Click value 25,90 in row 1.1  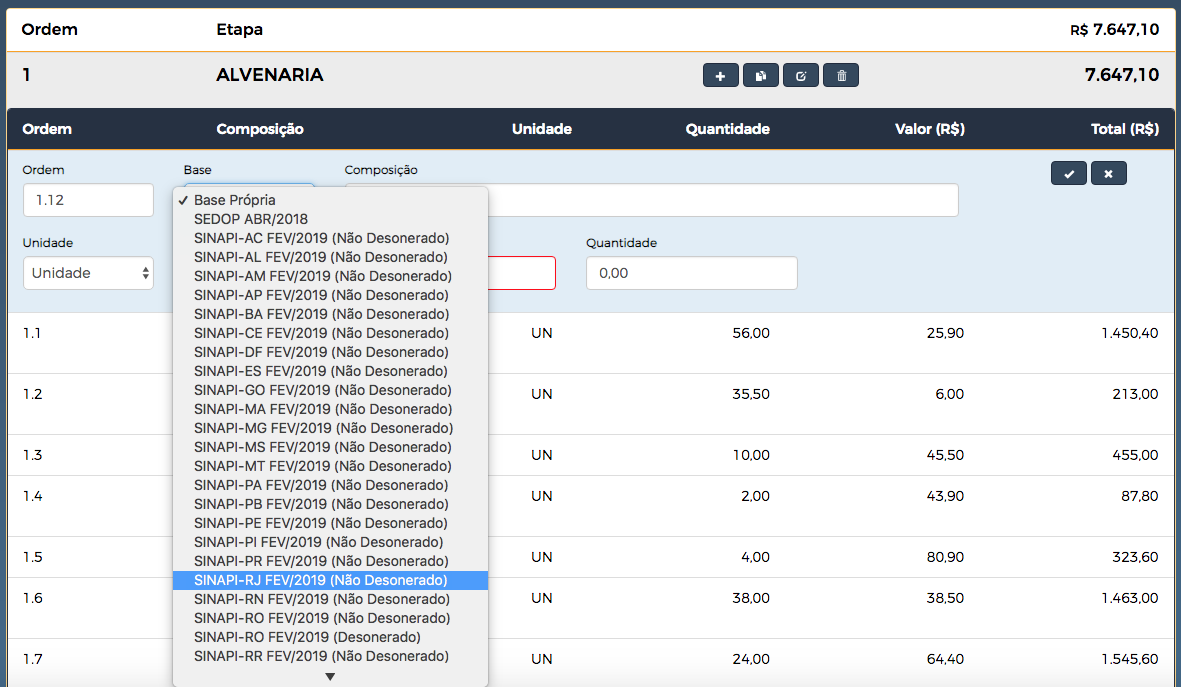(x=945, y=333)
